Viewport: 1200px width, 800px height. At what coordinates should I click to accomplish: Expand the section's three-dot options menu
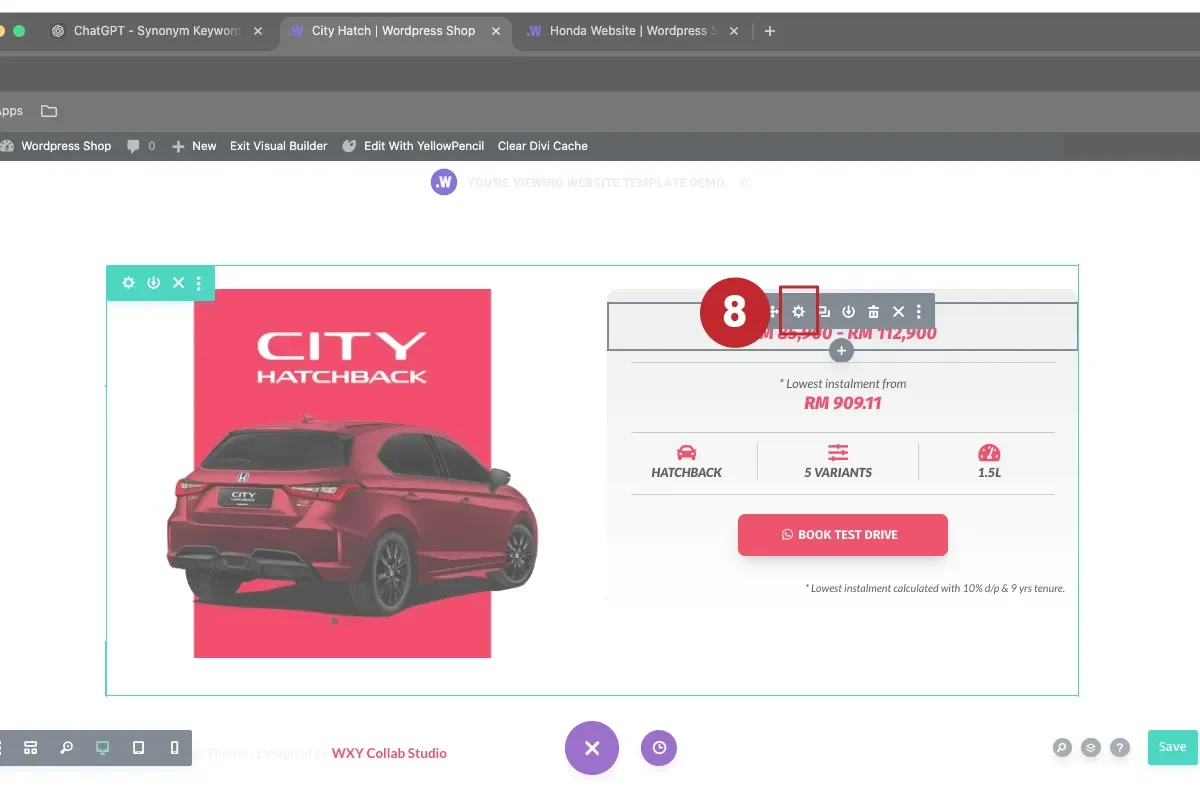click(198, 283)
